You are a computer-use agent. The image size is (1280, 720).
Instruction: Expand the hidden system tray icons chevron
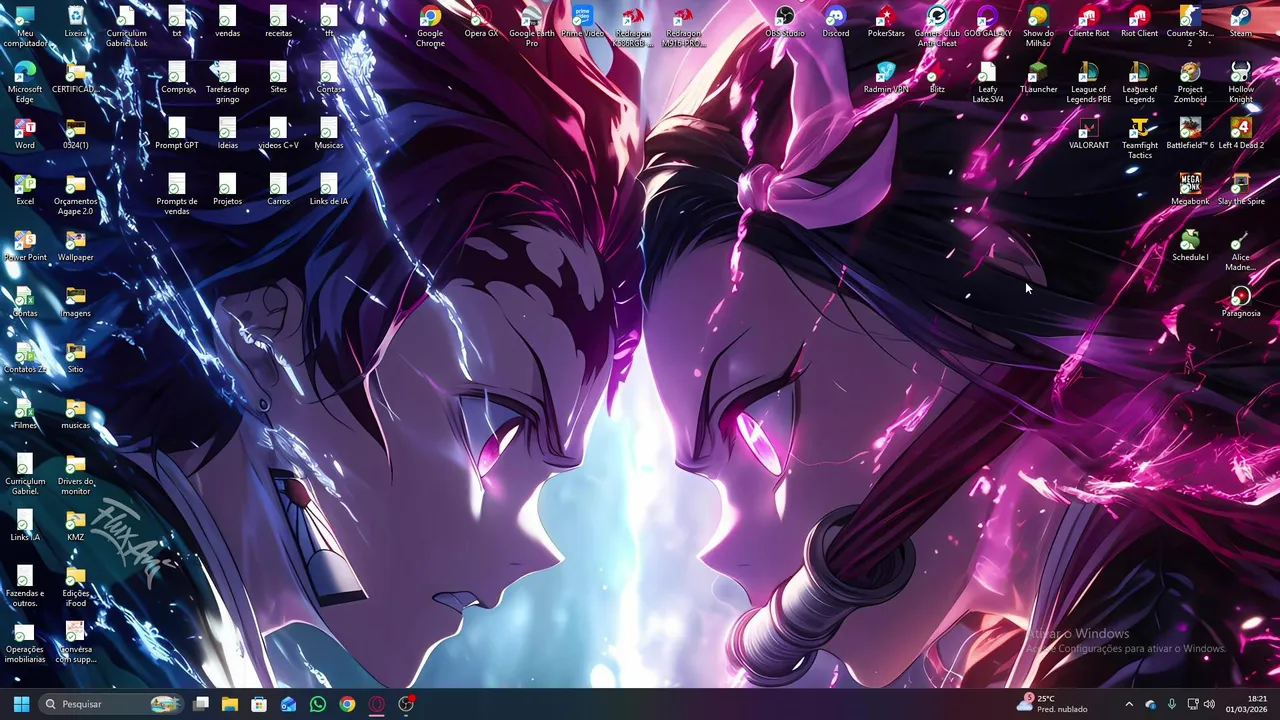[1129, 704]
